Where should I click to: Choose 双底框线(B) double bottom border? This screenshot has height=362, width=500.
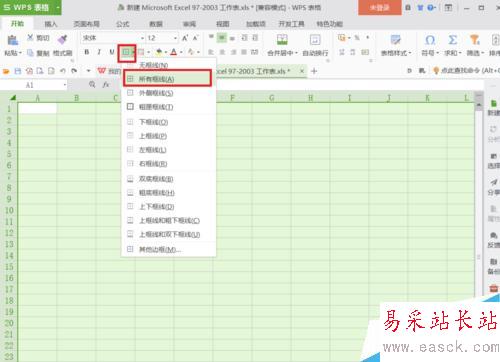click(168, 179)
